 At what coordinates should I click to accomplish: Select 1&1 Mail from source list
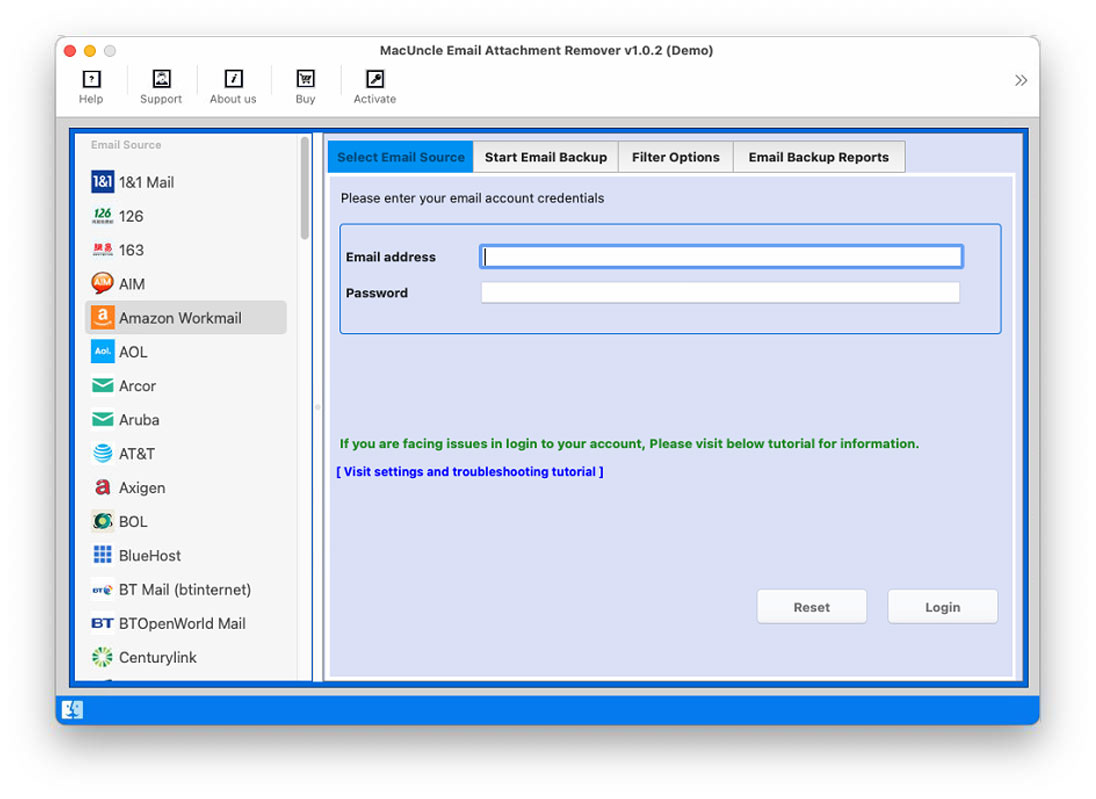(x=146, y=182)
